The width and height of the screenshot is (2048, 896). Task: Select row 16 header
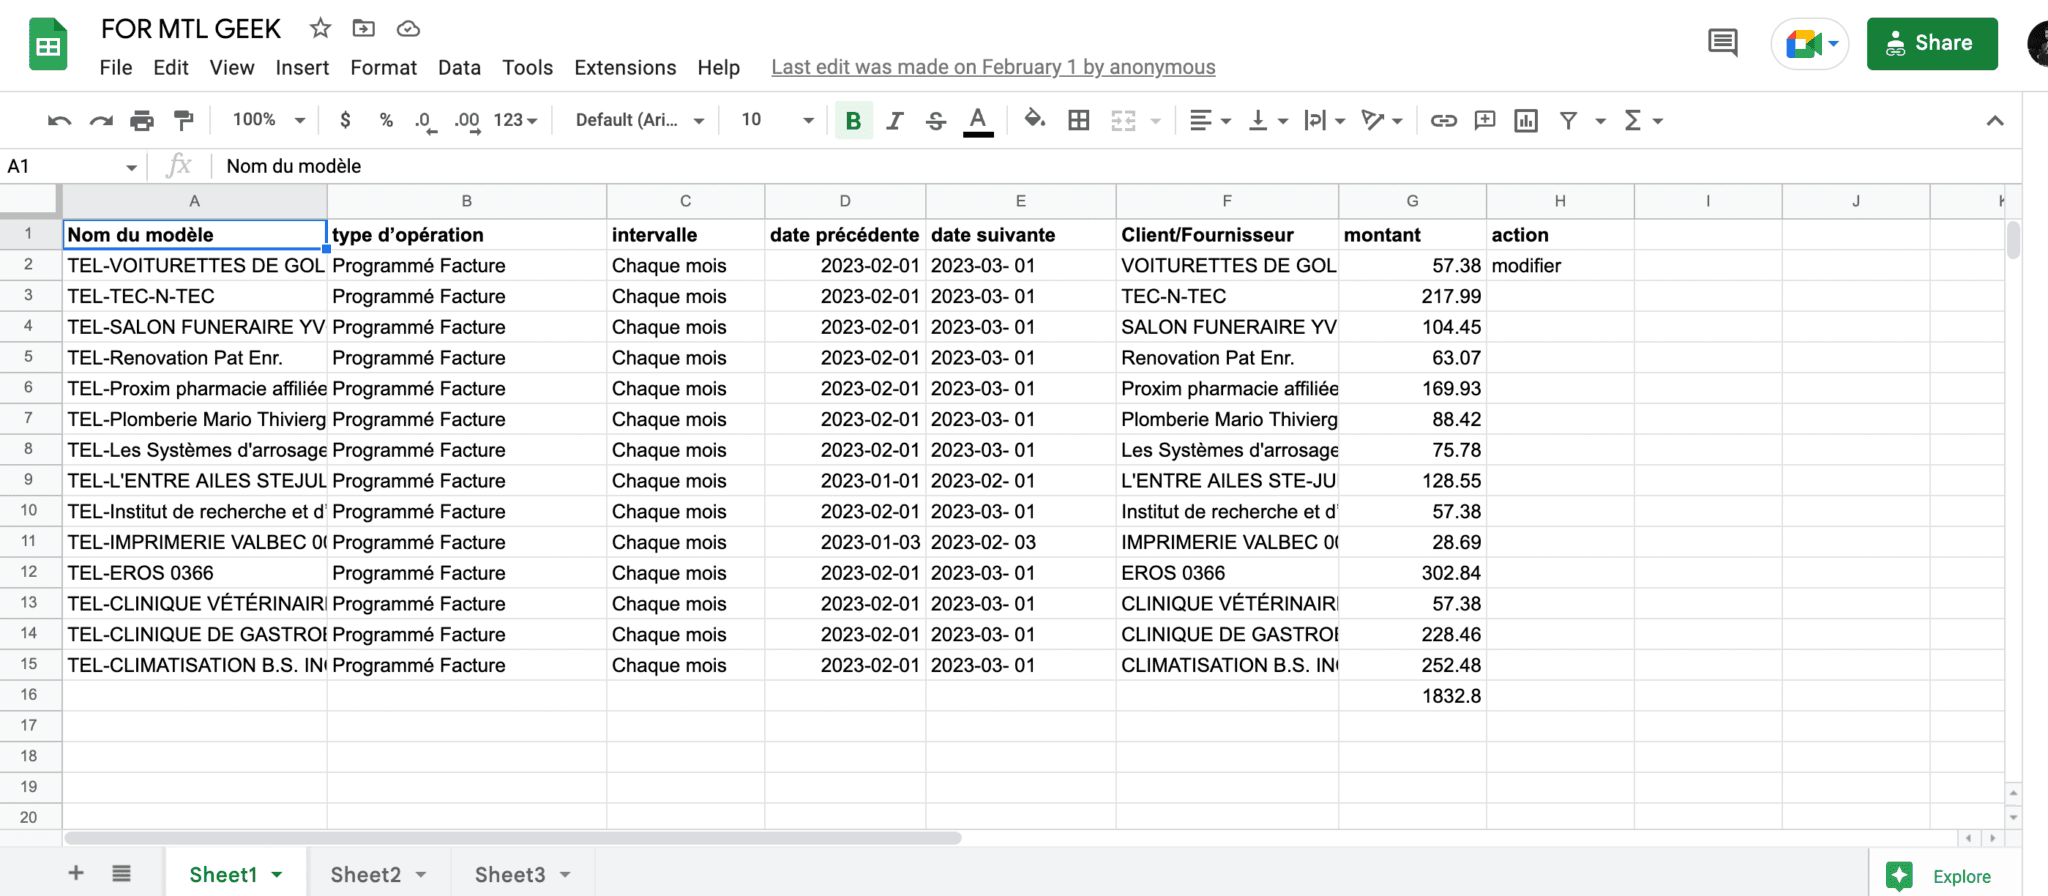(29, 695)
